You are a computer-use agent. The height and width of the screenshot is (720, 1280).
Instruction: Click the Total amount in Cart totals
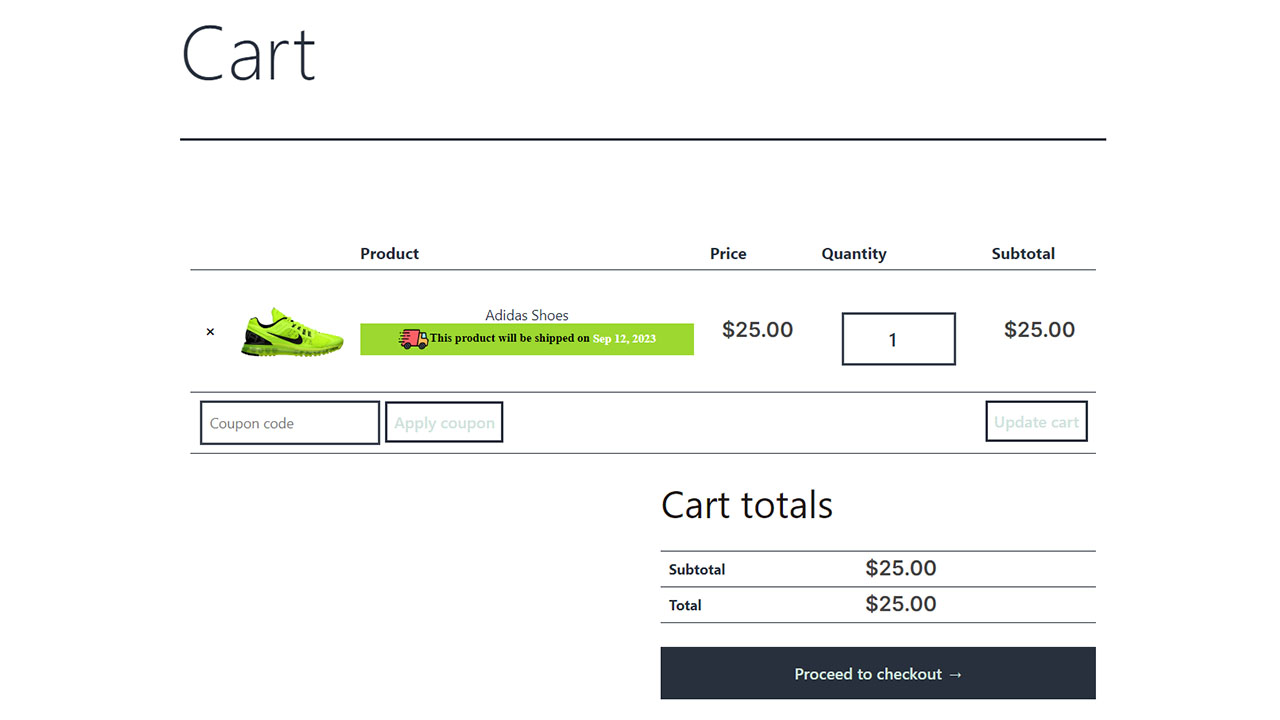tap(900, 604)
